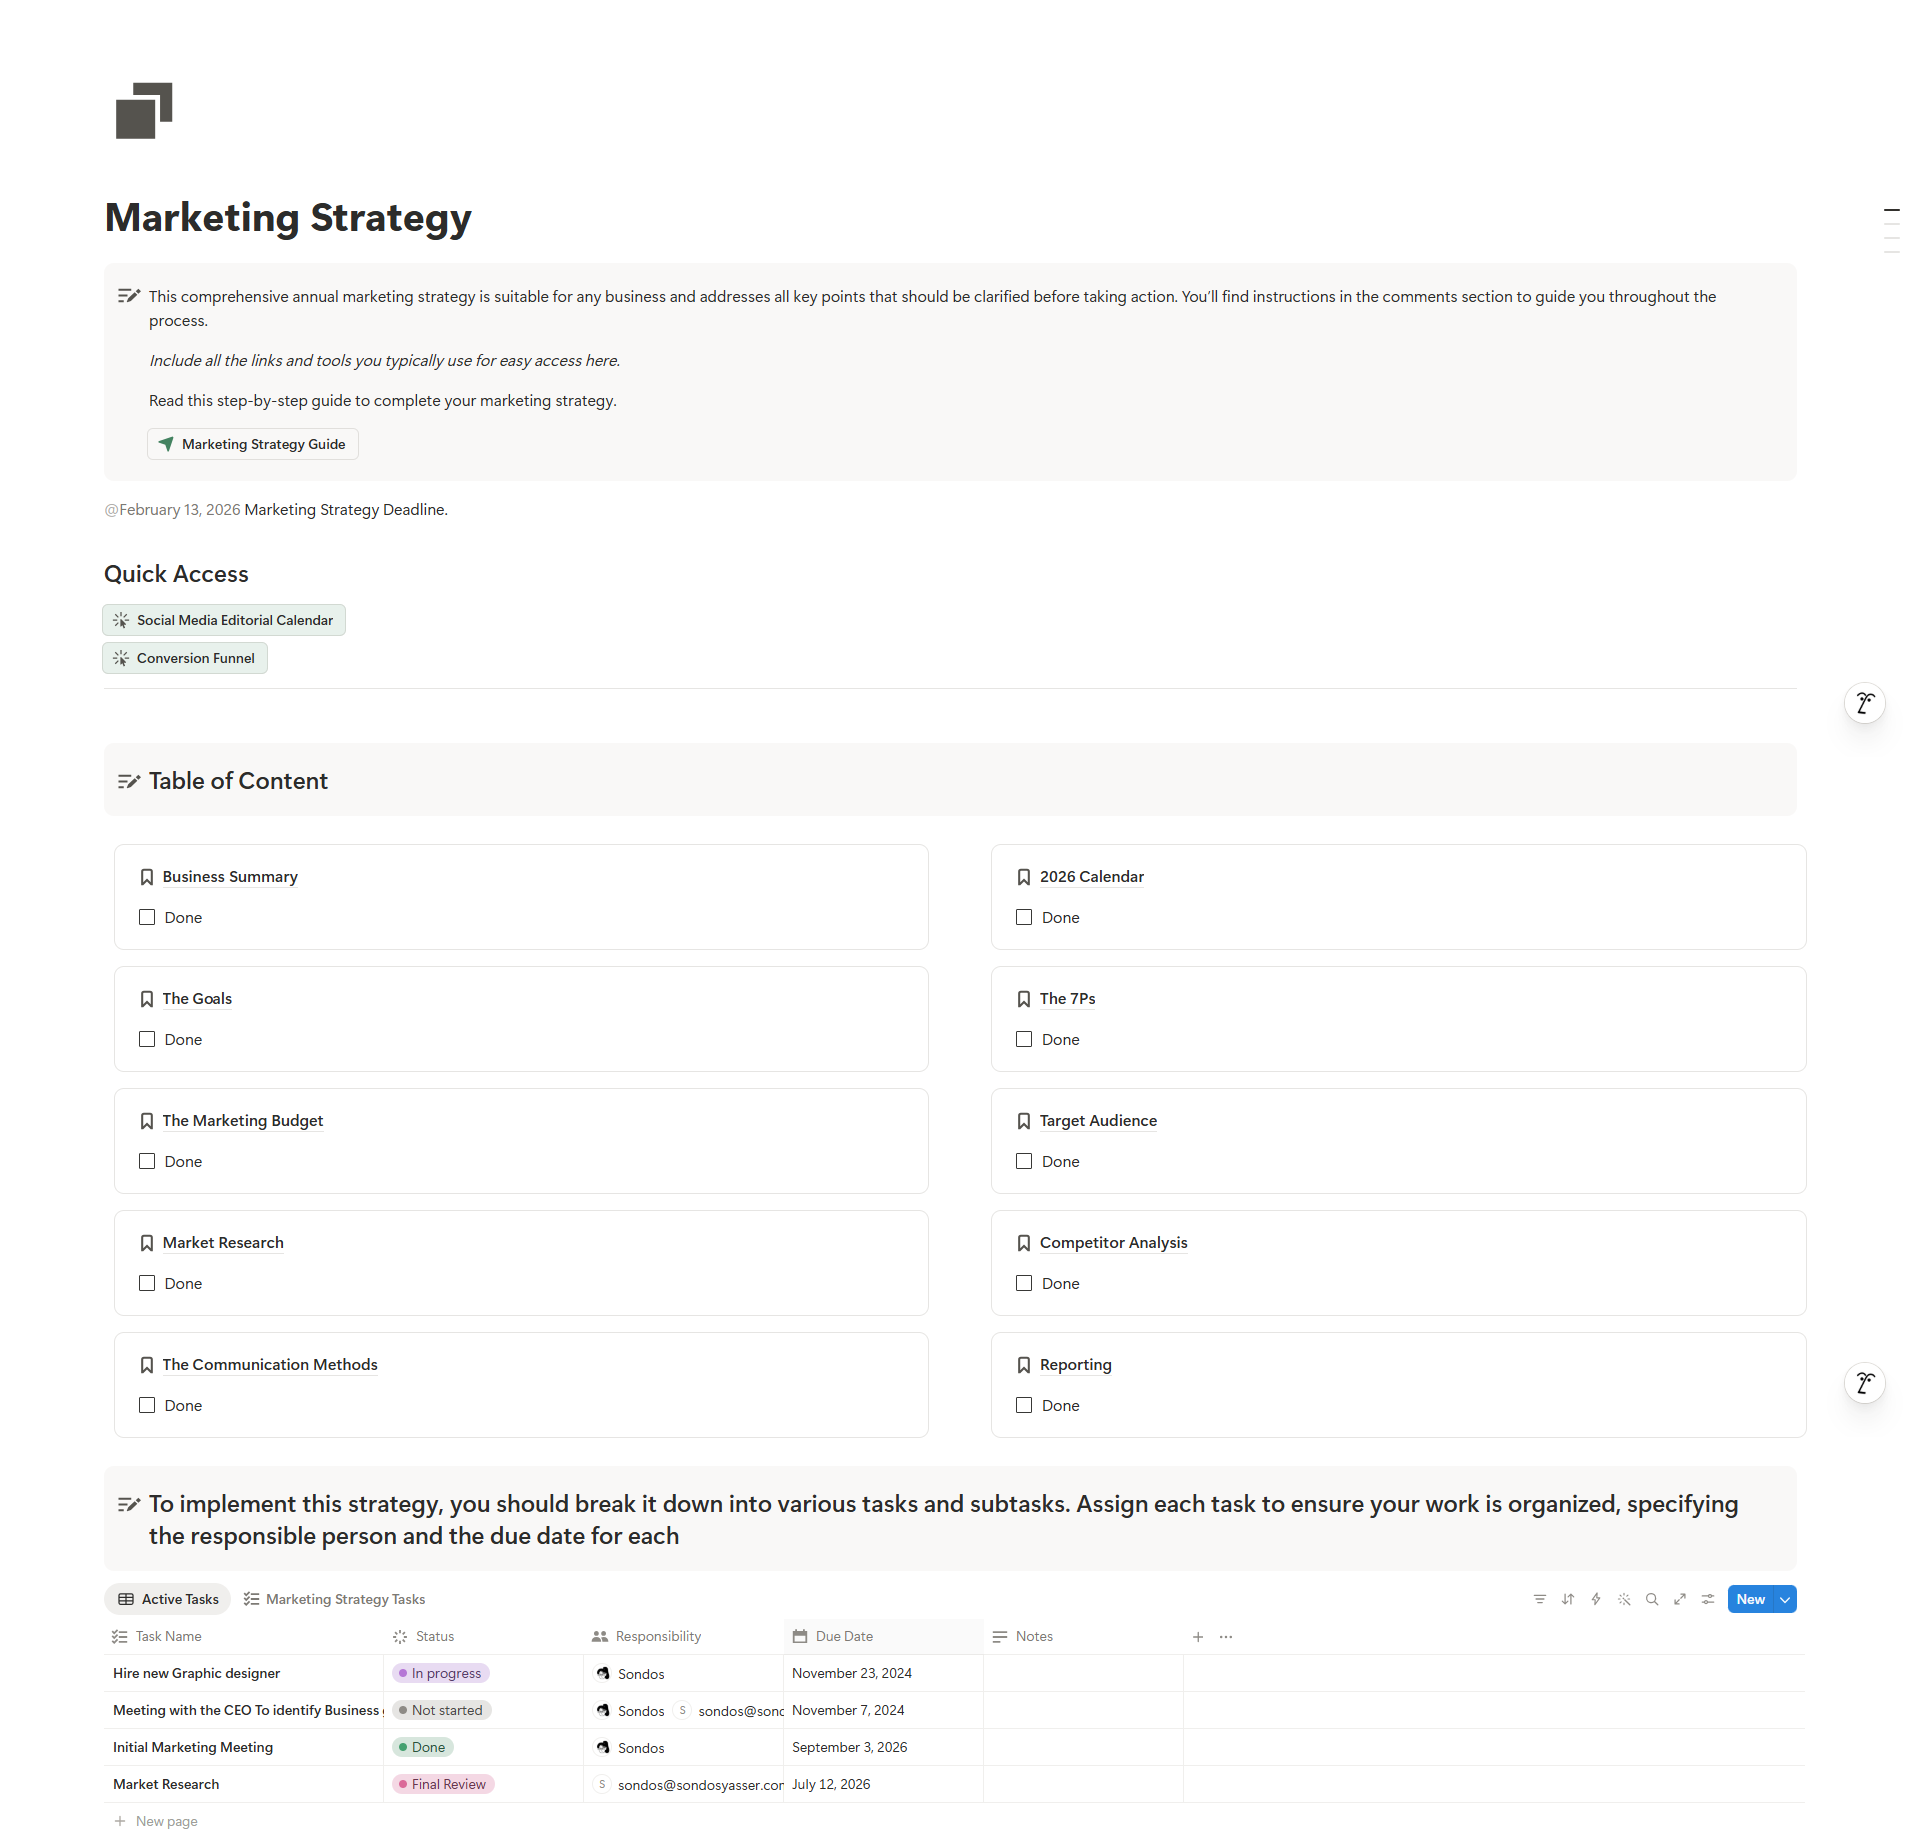Open the In progress status dropdown
This screenshot has height=1845, width=1920.
441,1673
